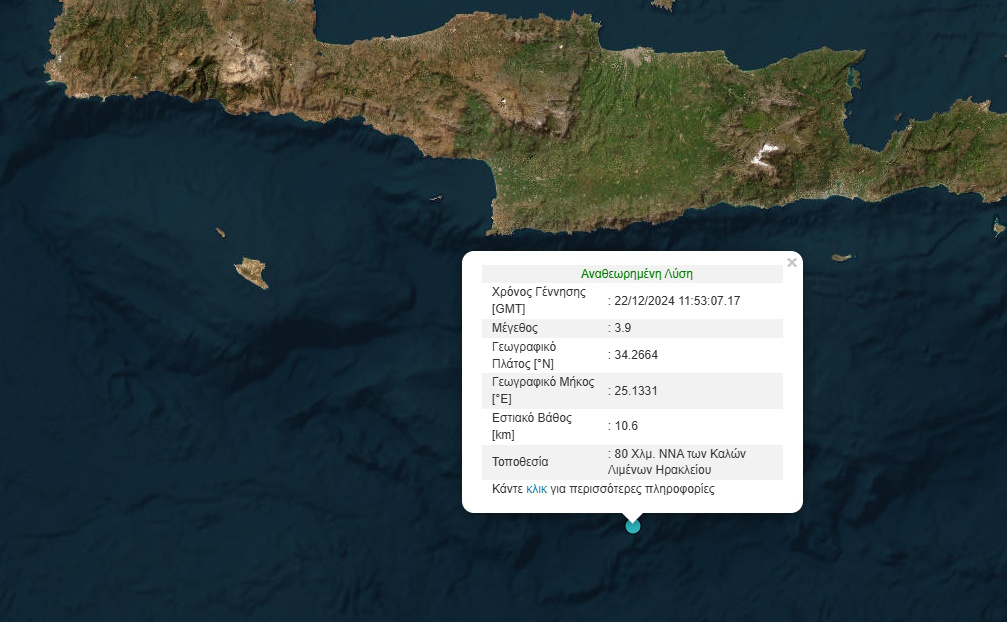
Task: Open the 'κλικ' more information link
Action: [536, 489]
